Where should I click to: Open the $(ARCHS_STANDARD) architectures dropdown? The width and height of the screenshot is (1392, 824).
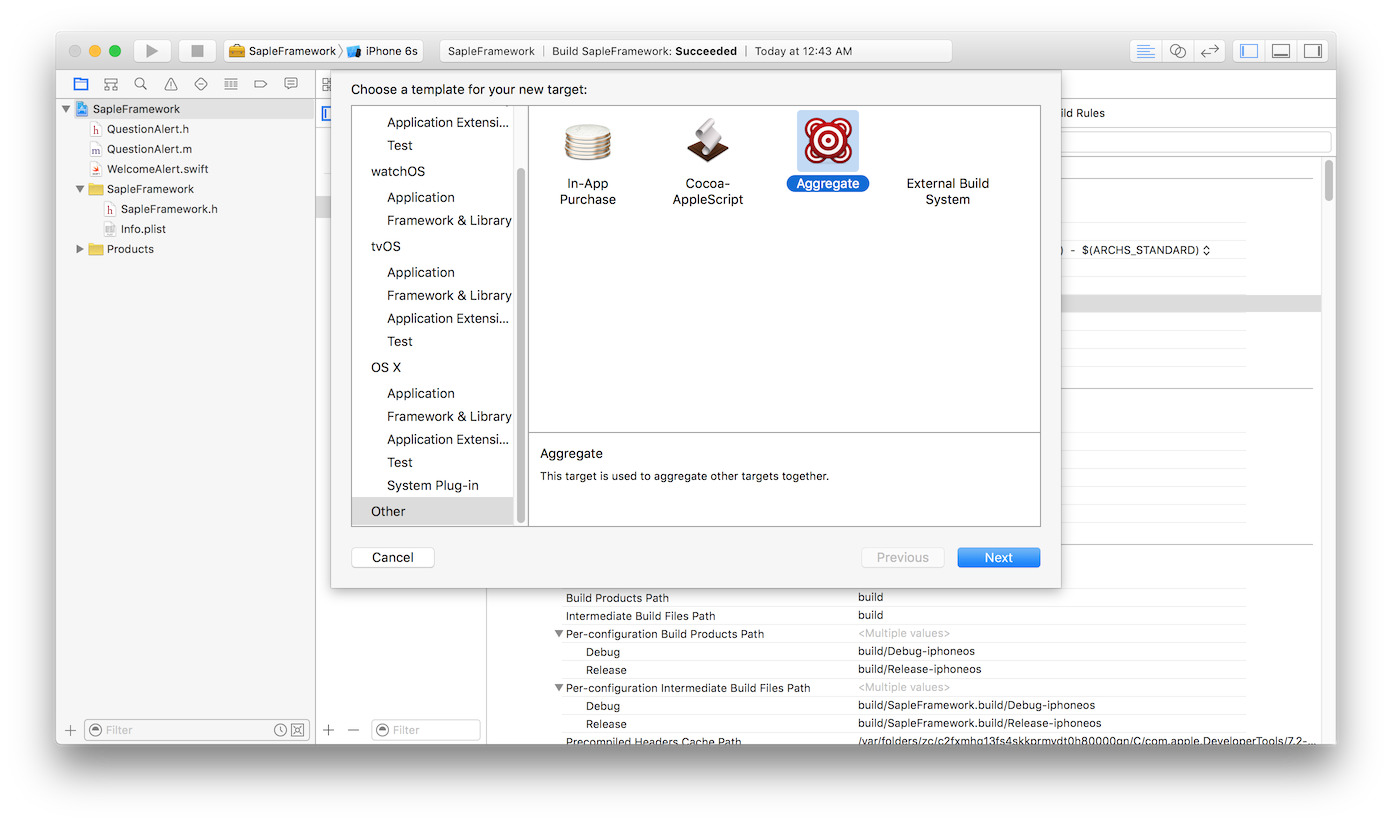coord(1145,250)
